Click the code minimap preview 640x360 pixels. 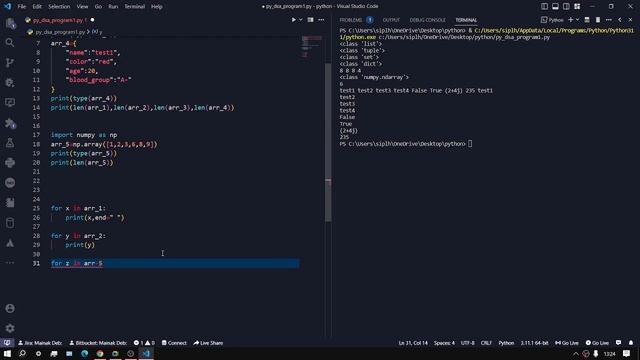(x=311, y=46)
